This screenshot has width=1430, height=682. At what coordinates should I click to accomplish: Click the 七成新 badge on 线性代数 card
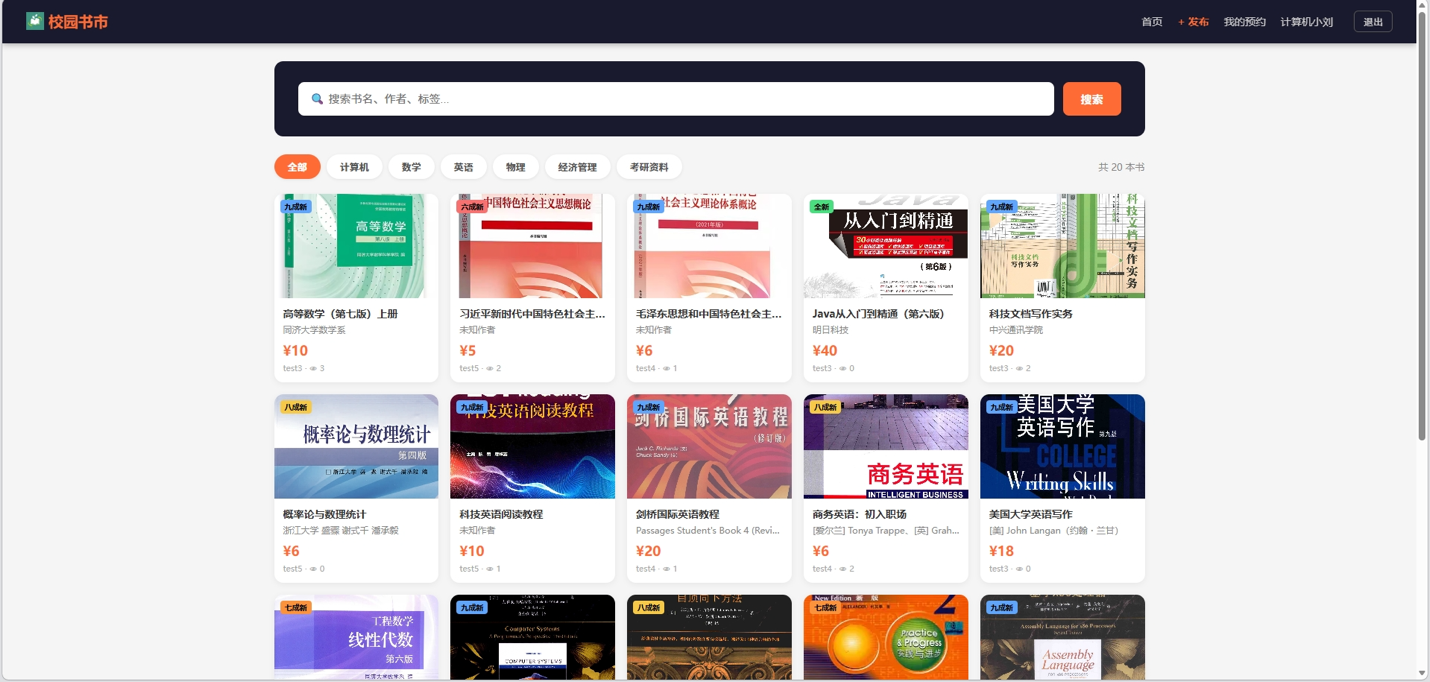point(295,607)
